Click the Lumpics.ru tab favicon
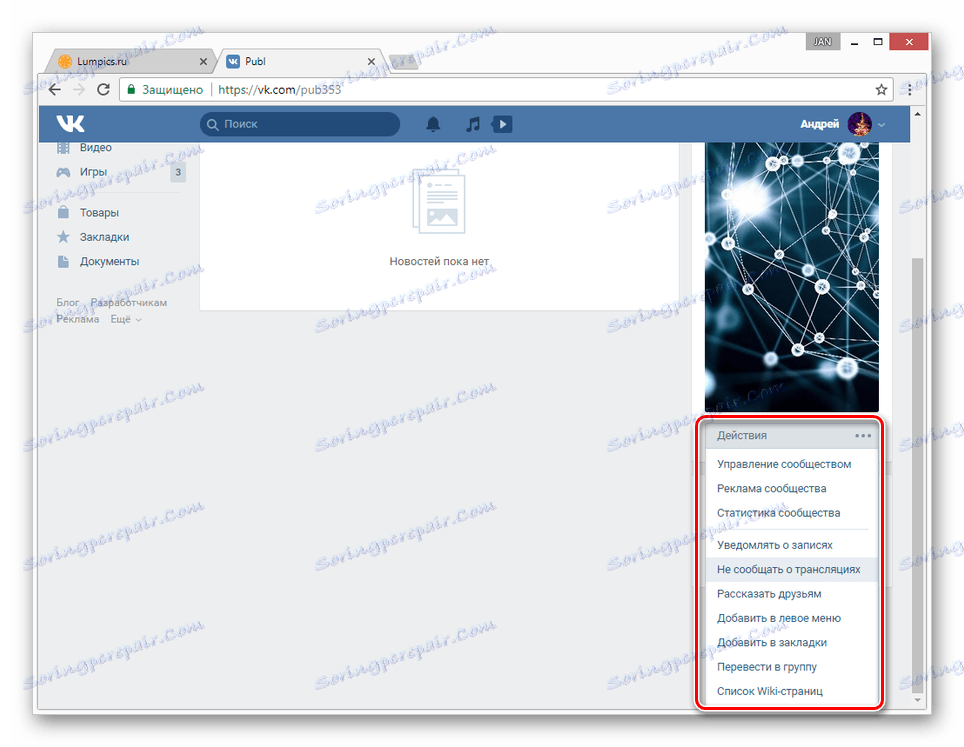964x747 pixels. click(x=65, y=61)
